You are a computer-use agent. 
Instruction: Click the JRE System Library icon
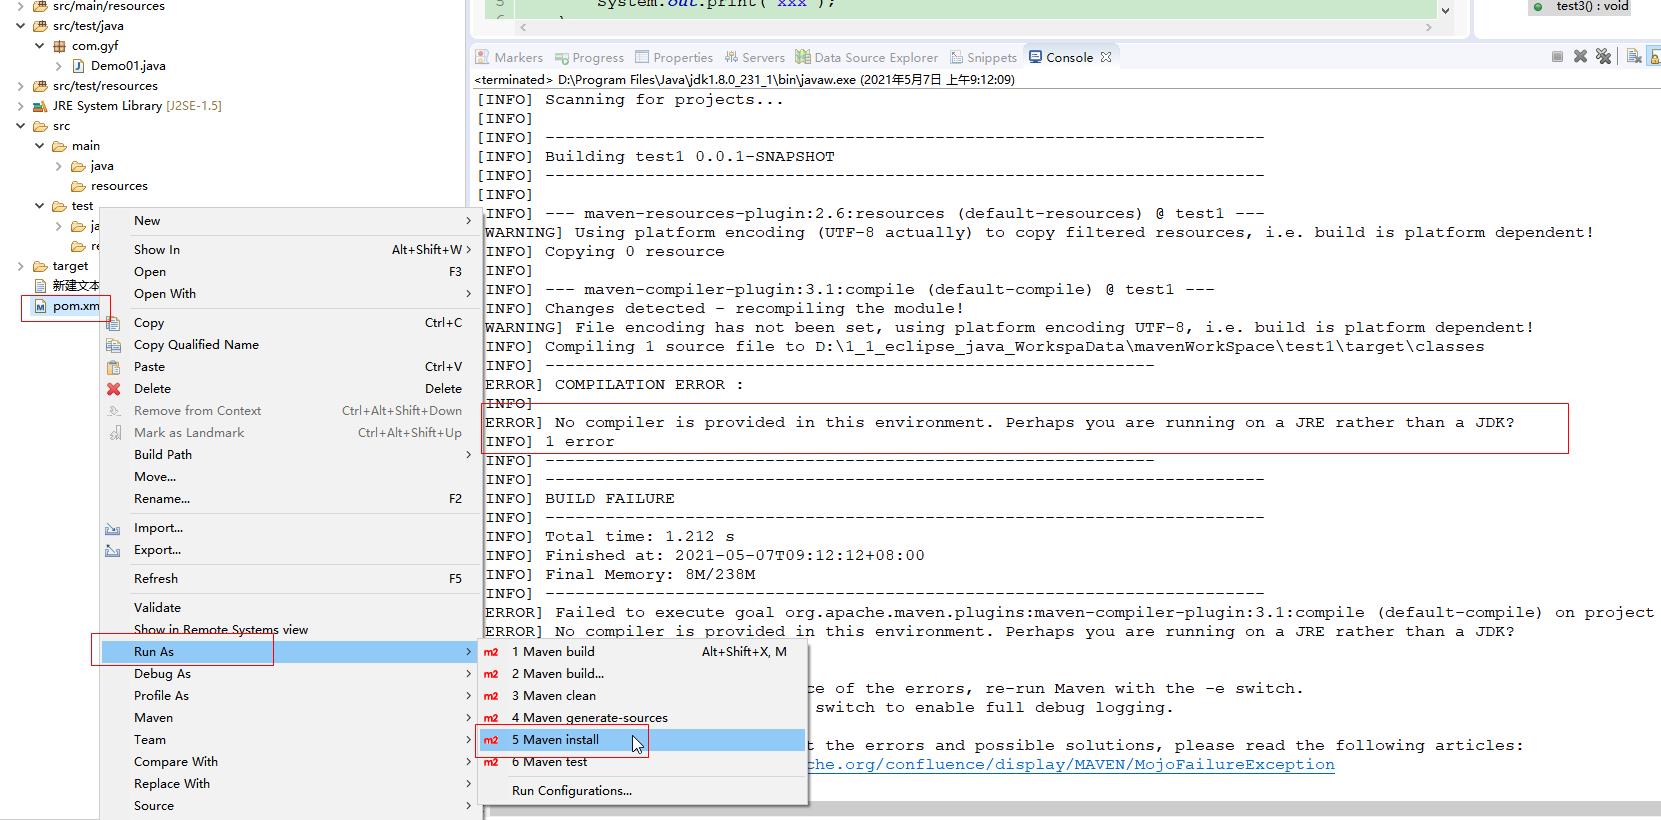(40, 106)
